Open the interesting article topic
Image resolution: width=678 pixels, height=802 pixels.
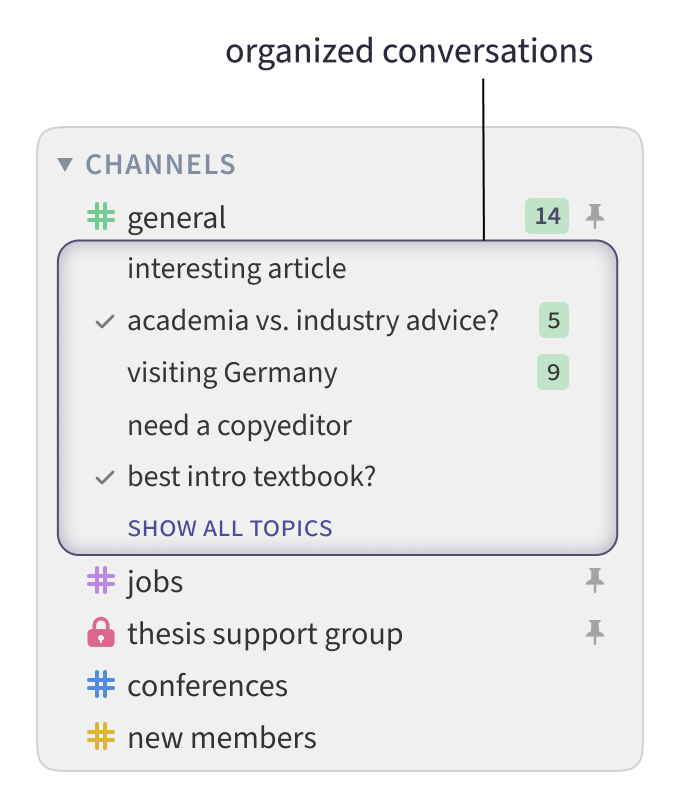(x=237, y=268)
